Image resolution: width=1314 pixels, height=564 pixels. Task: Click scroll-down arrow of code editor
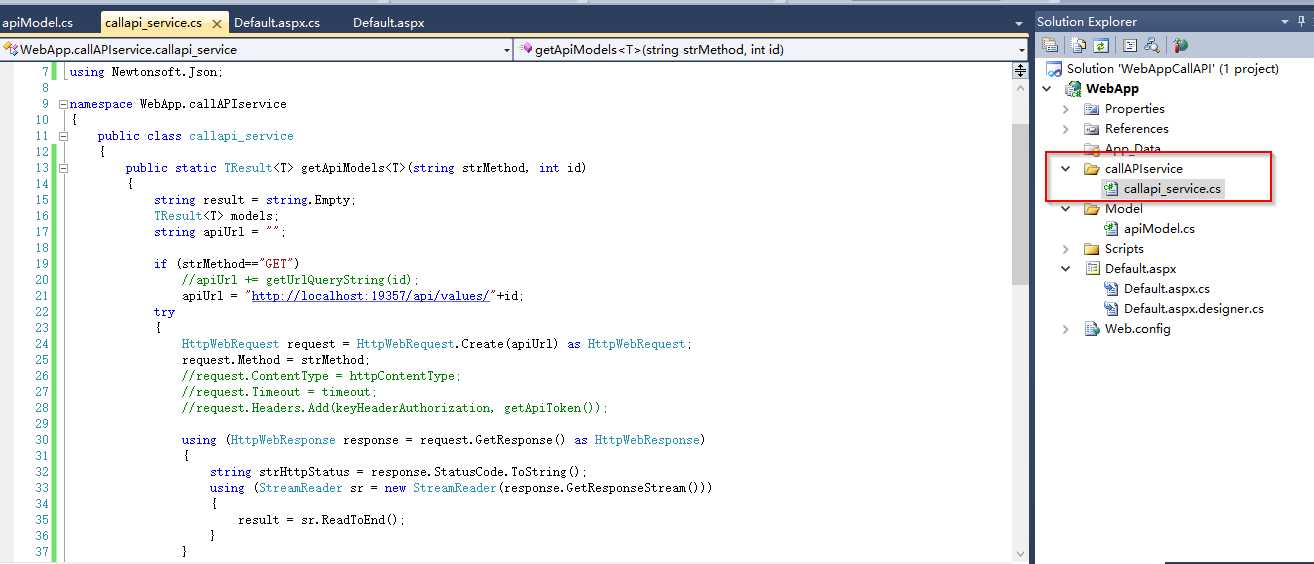tap(1020, 555)
